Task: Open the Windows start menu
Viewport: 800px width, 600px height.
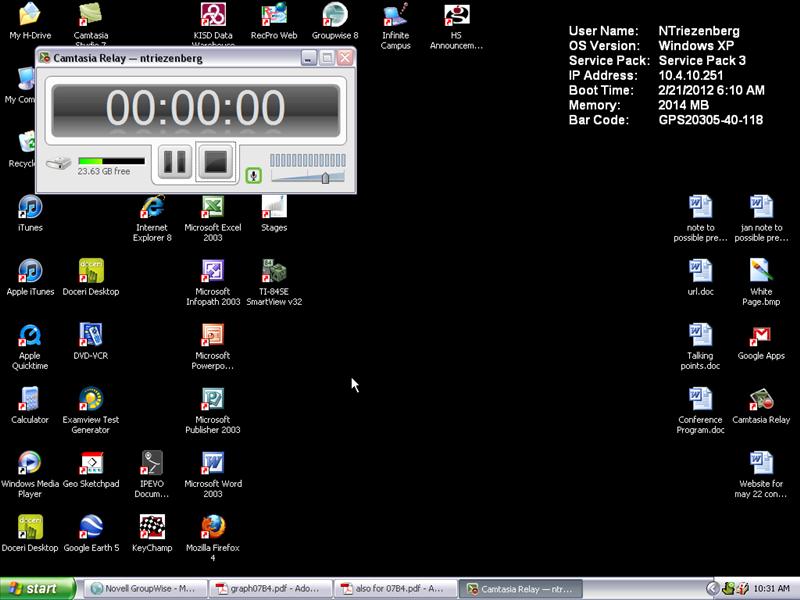Action: pyautogui.click(x=38, y=588)
